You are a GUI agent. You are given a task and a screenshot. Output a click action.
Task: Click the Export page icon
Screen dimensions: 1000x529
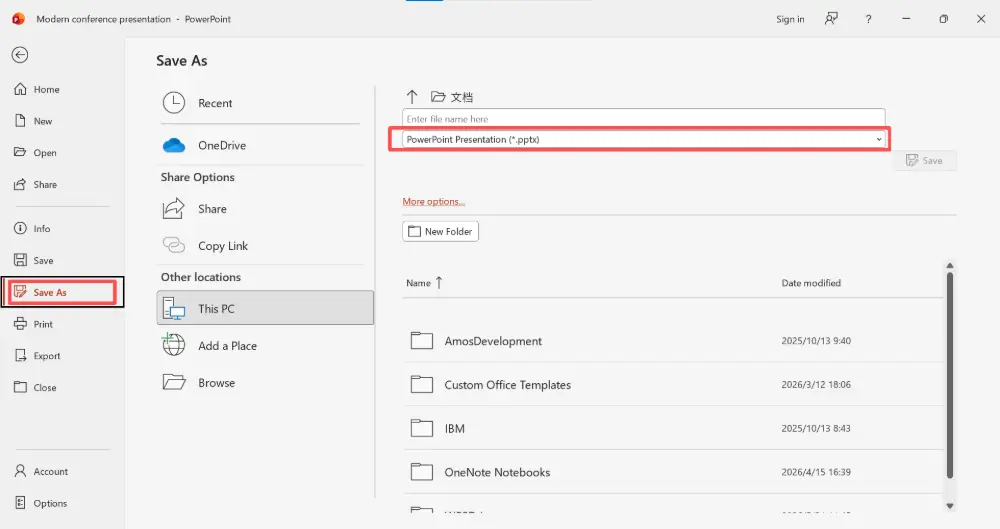(20, 355)
